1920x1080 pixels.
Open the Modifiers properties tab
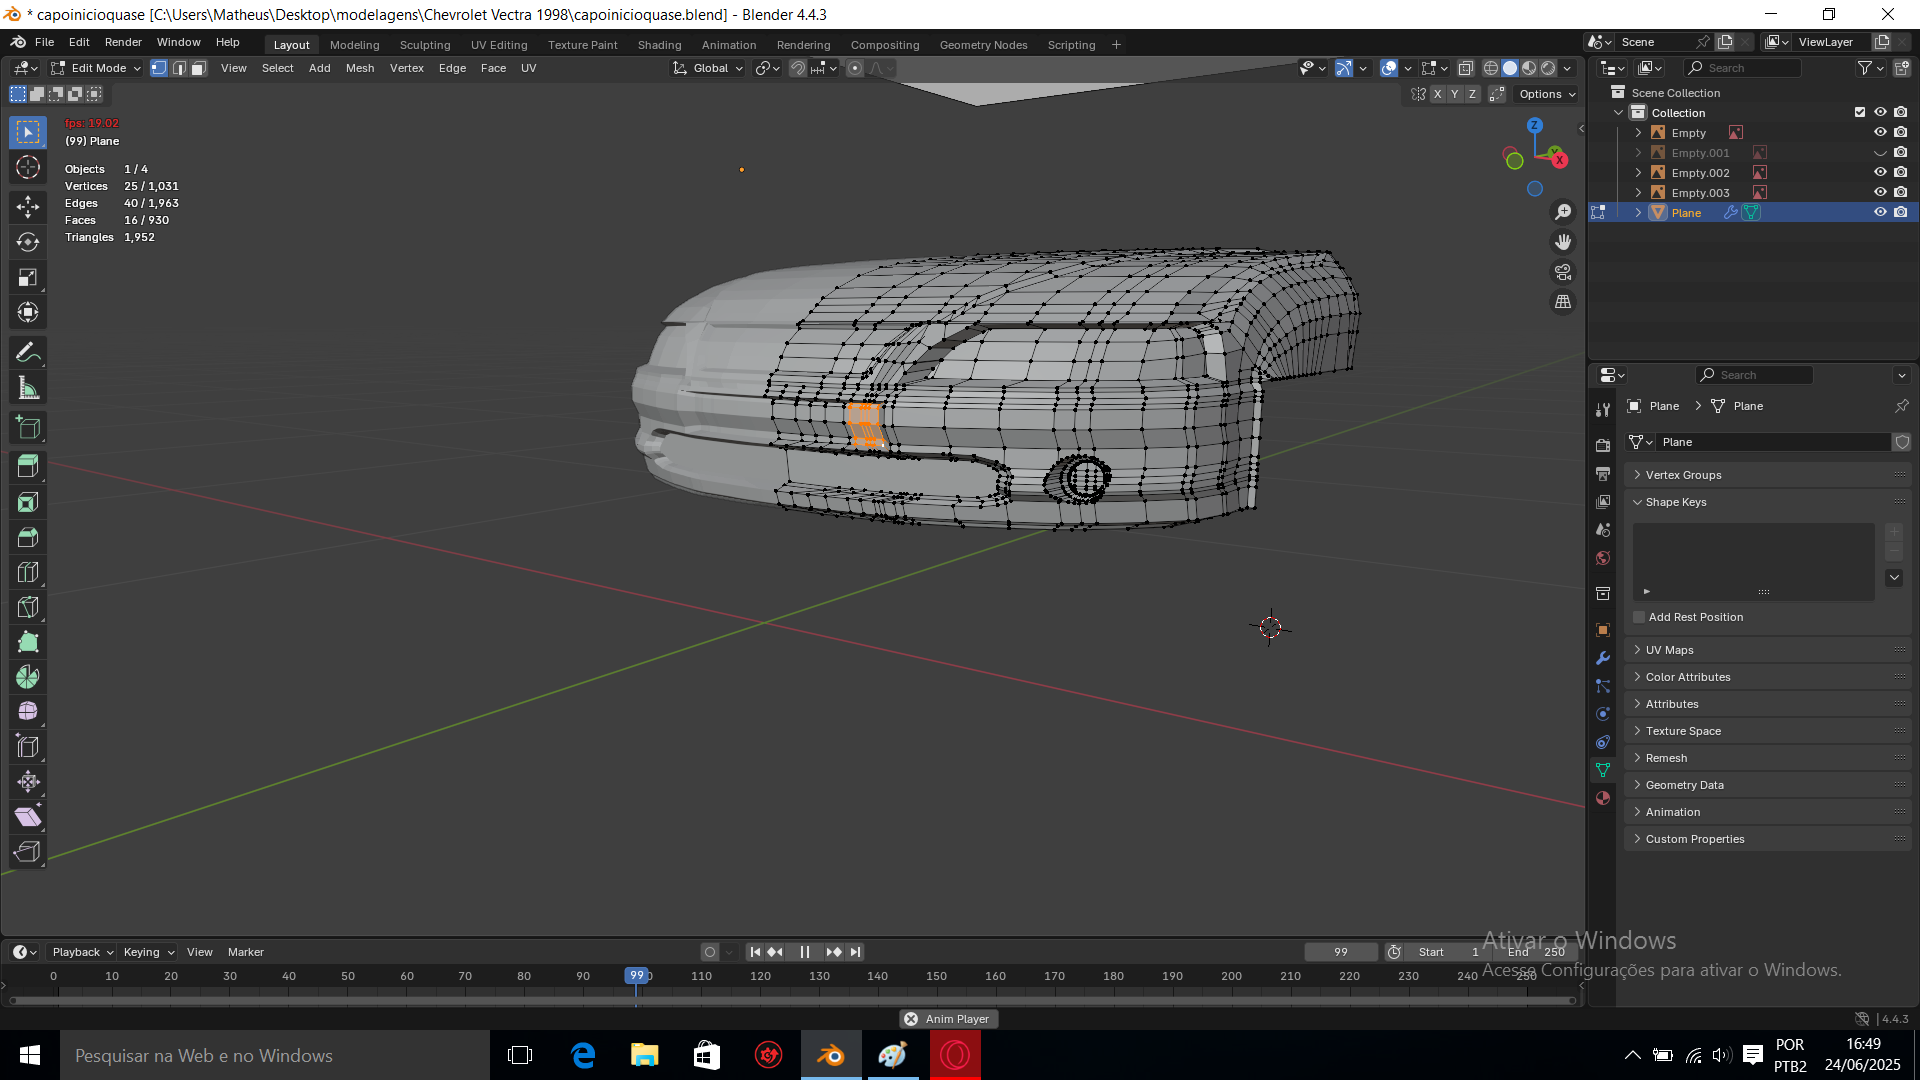(x=1603, y=658)
